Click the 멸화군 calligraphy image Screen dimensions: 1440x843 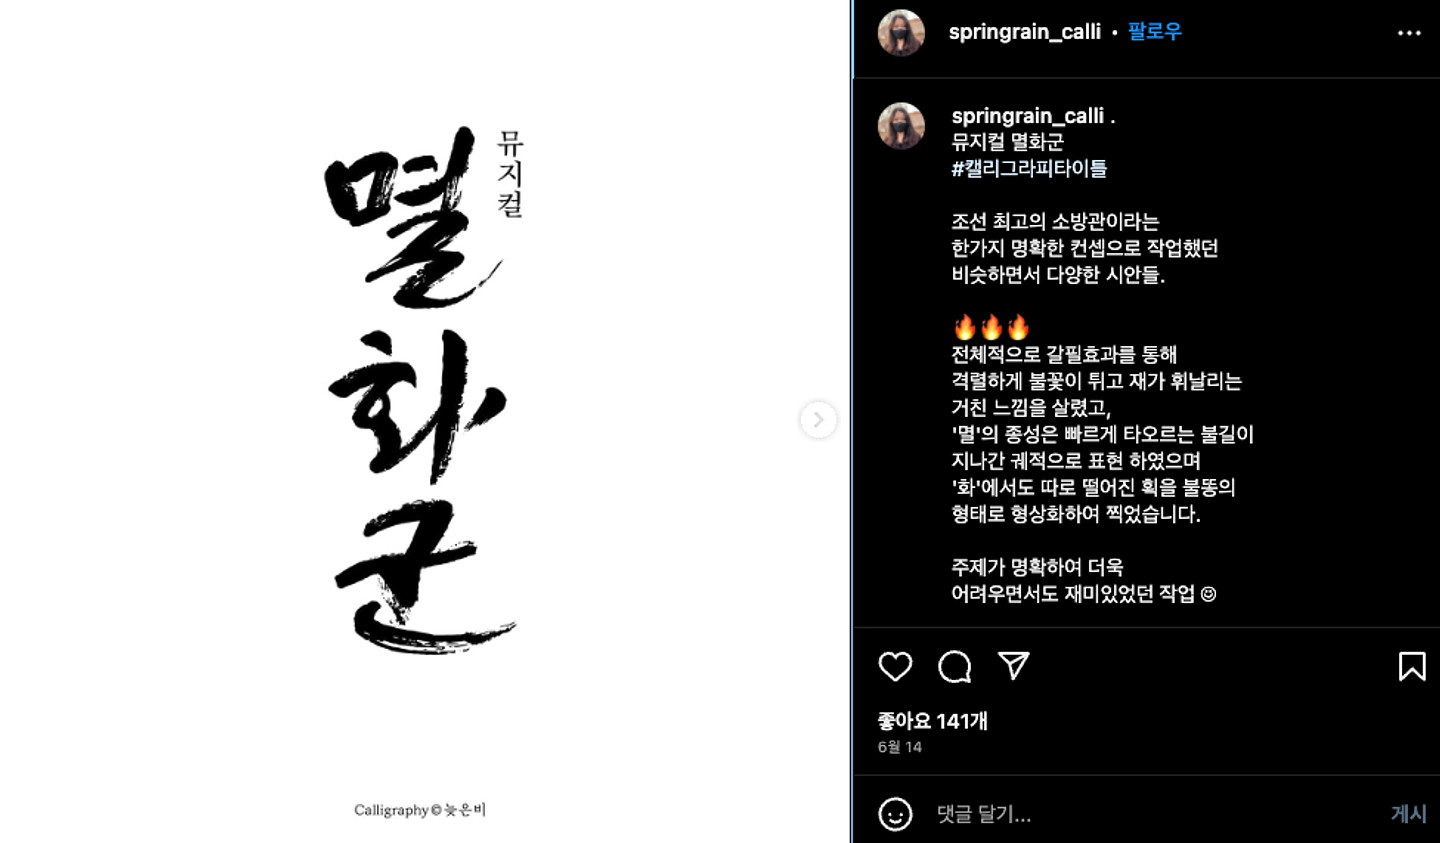[422, 390]
